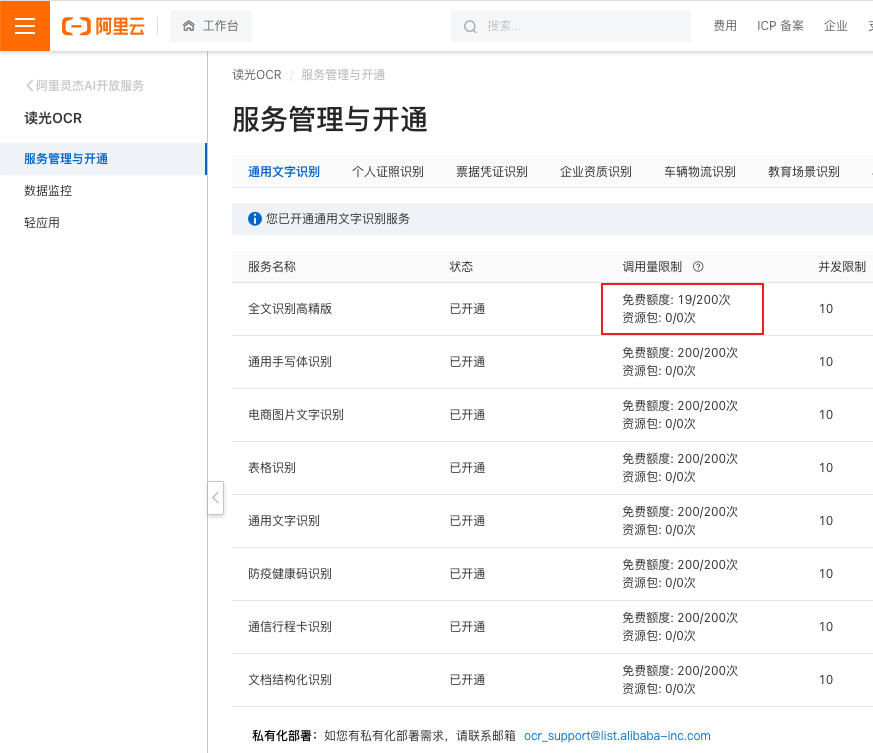Click the 防疫健康码识别 service name
873x753 pixels.
point(290,574)
